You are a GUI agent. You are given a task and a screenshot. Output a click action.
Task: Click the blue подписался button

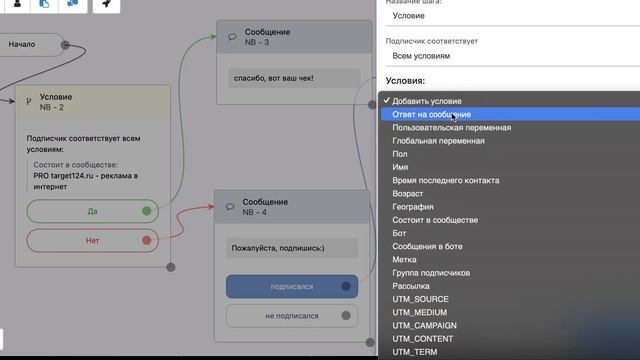point(292,287)
